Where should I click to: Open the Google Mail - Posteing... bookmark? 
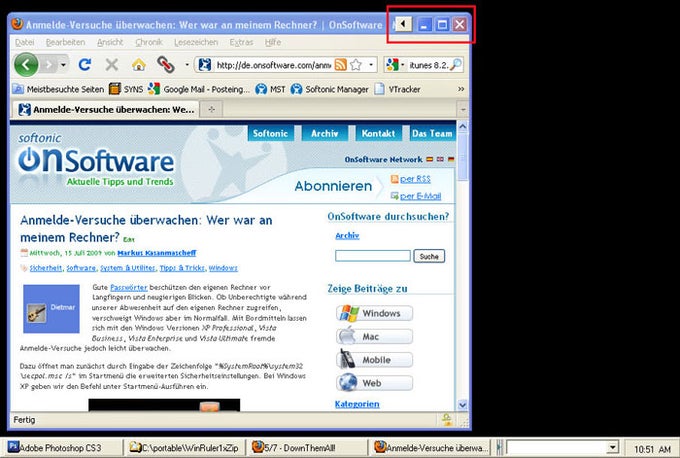pyautogui.click(x=199, y=89)
